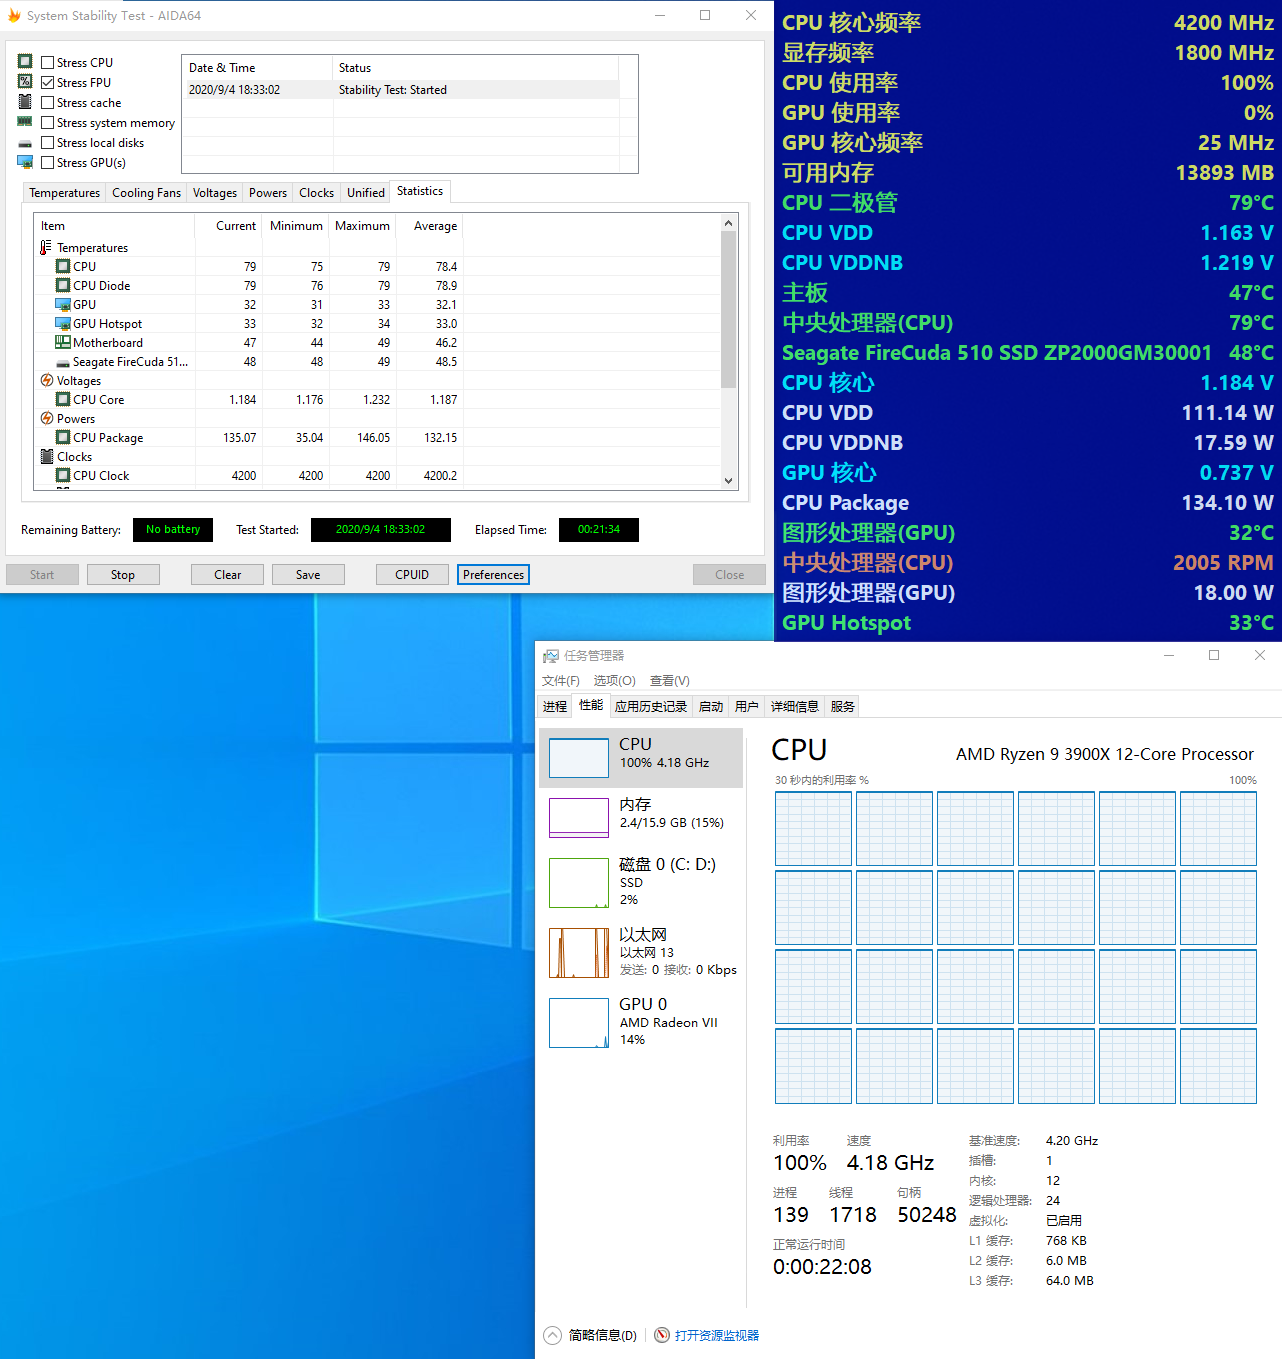Open the Startup tab in Task Manager
The width and height of the screenshot is (1282, 1359).
(x=711, y=707)
